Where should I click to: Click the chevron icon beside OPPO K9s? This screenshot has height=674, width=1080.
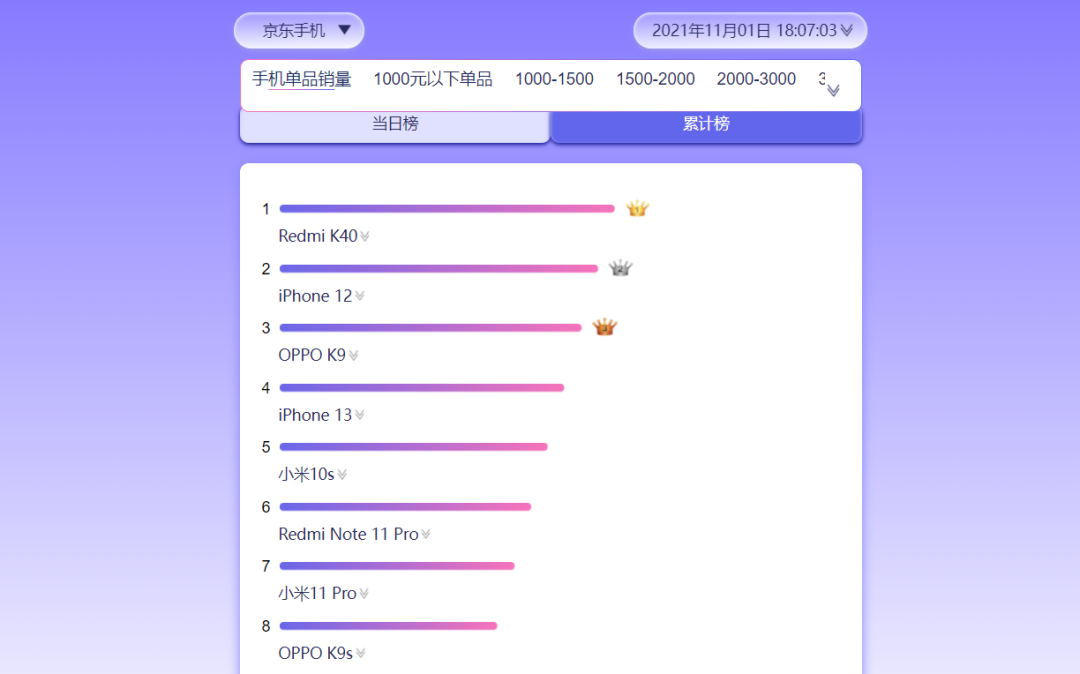(360, 654)
